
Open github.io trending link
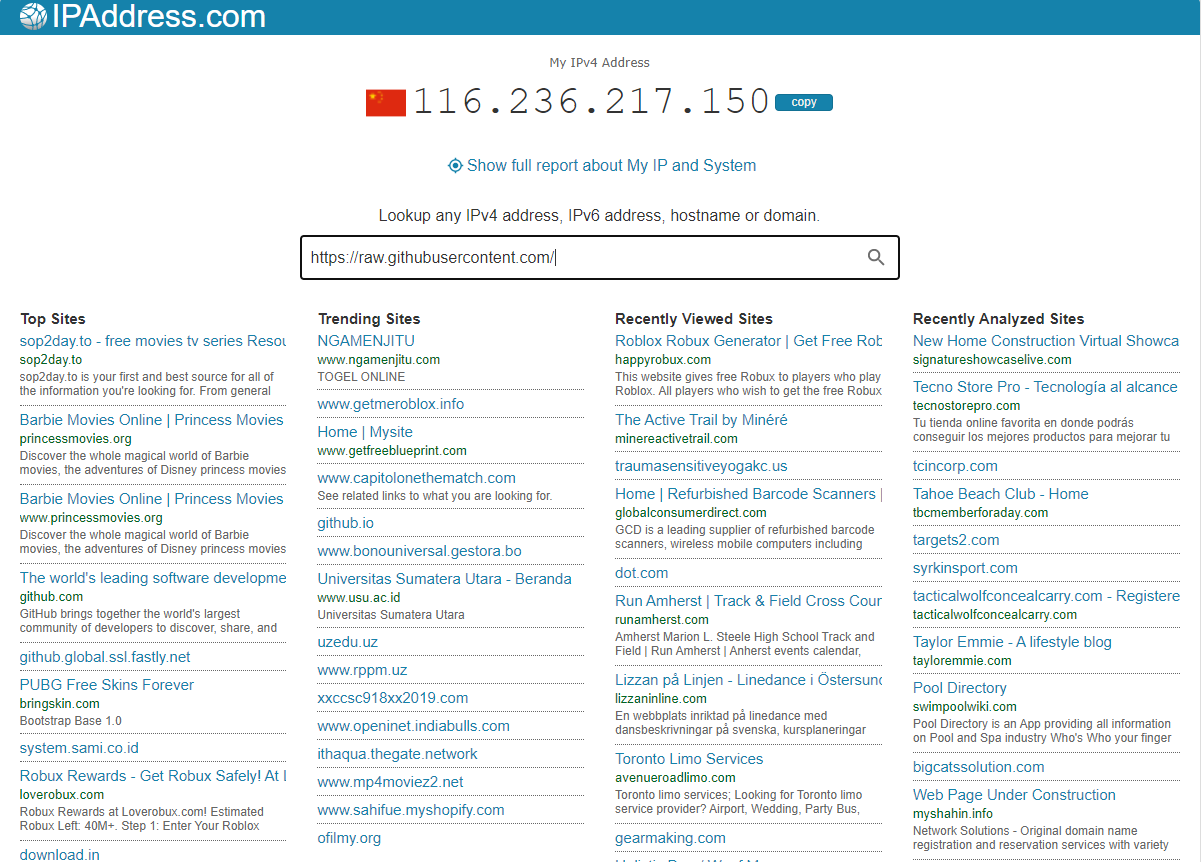click(x=346, y=523)
